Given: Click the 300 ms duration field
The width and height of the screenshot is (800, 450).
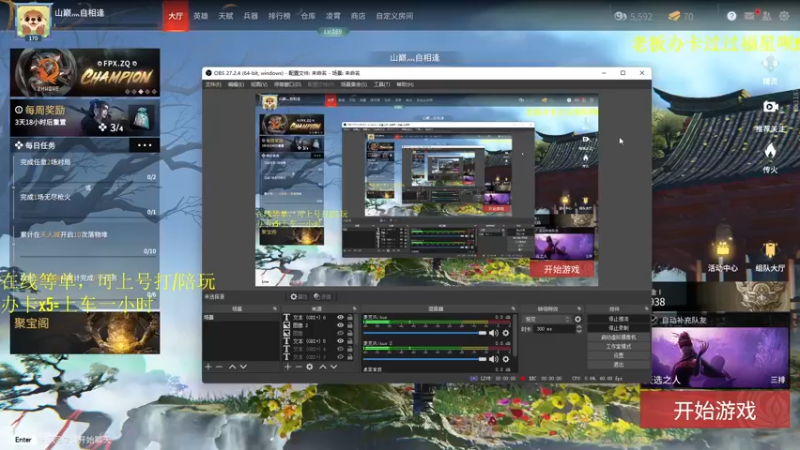Looking at the screenshot, I should pos(554,329).
